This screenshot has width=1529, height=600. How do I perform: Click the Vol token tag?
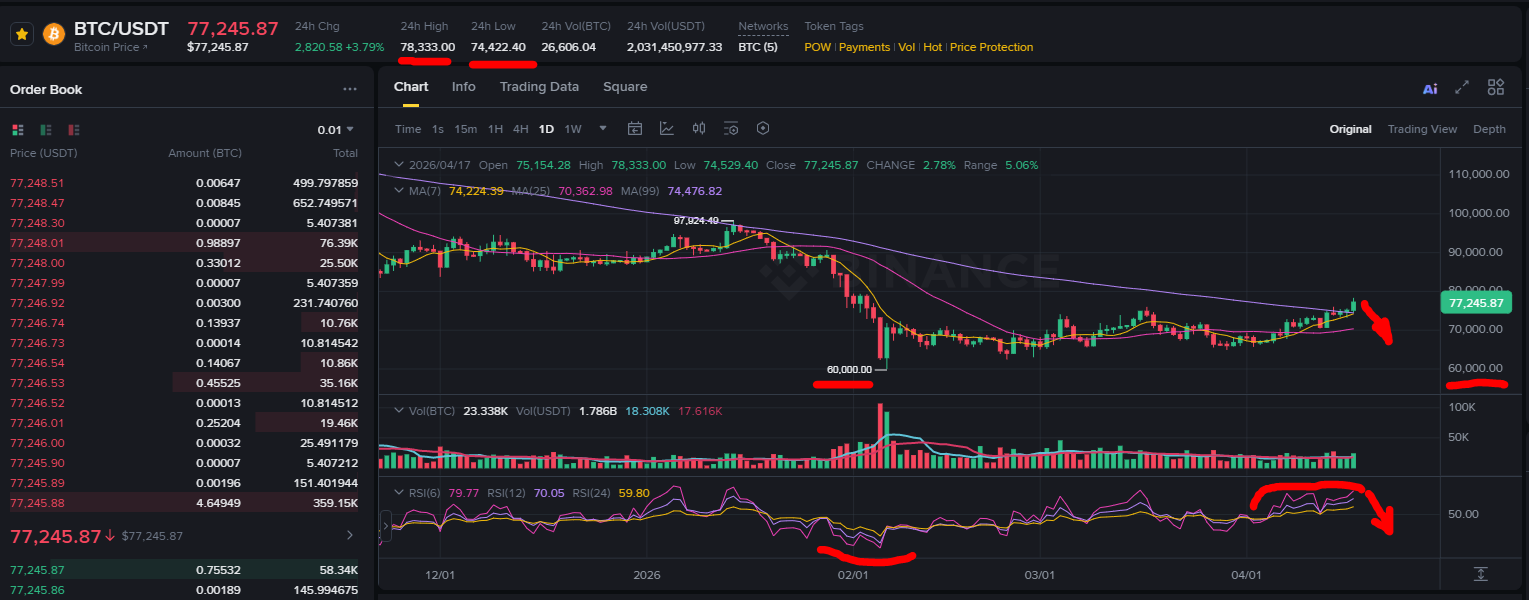(x=907, y=47)
